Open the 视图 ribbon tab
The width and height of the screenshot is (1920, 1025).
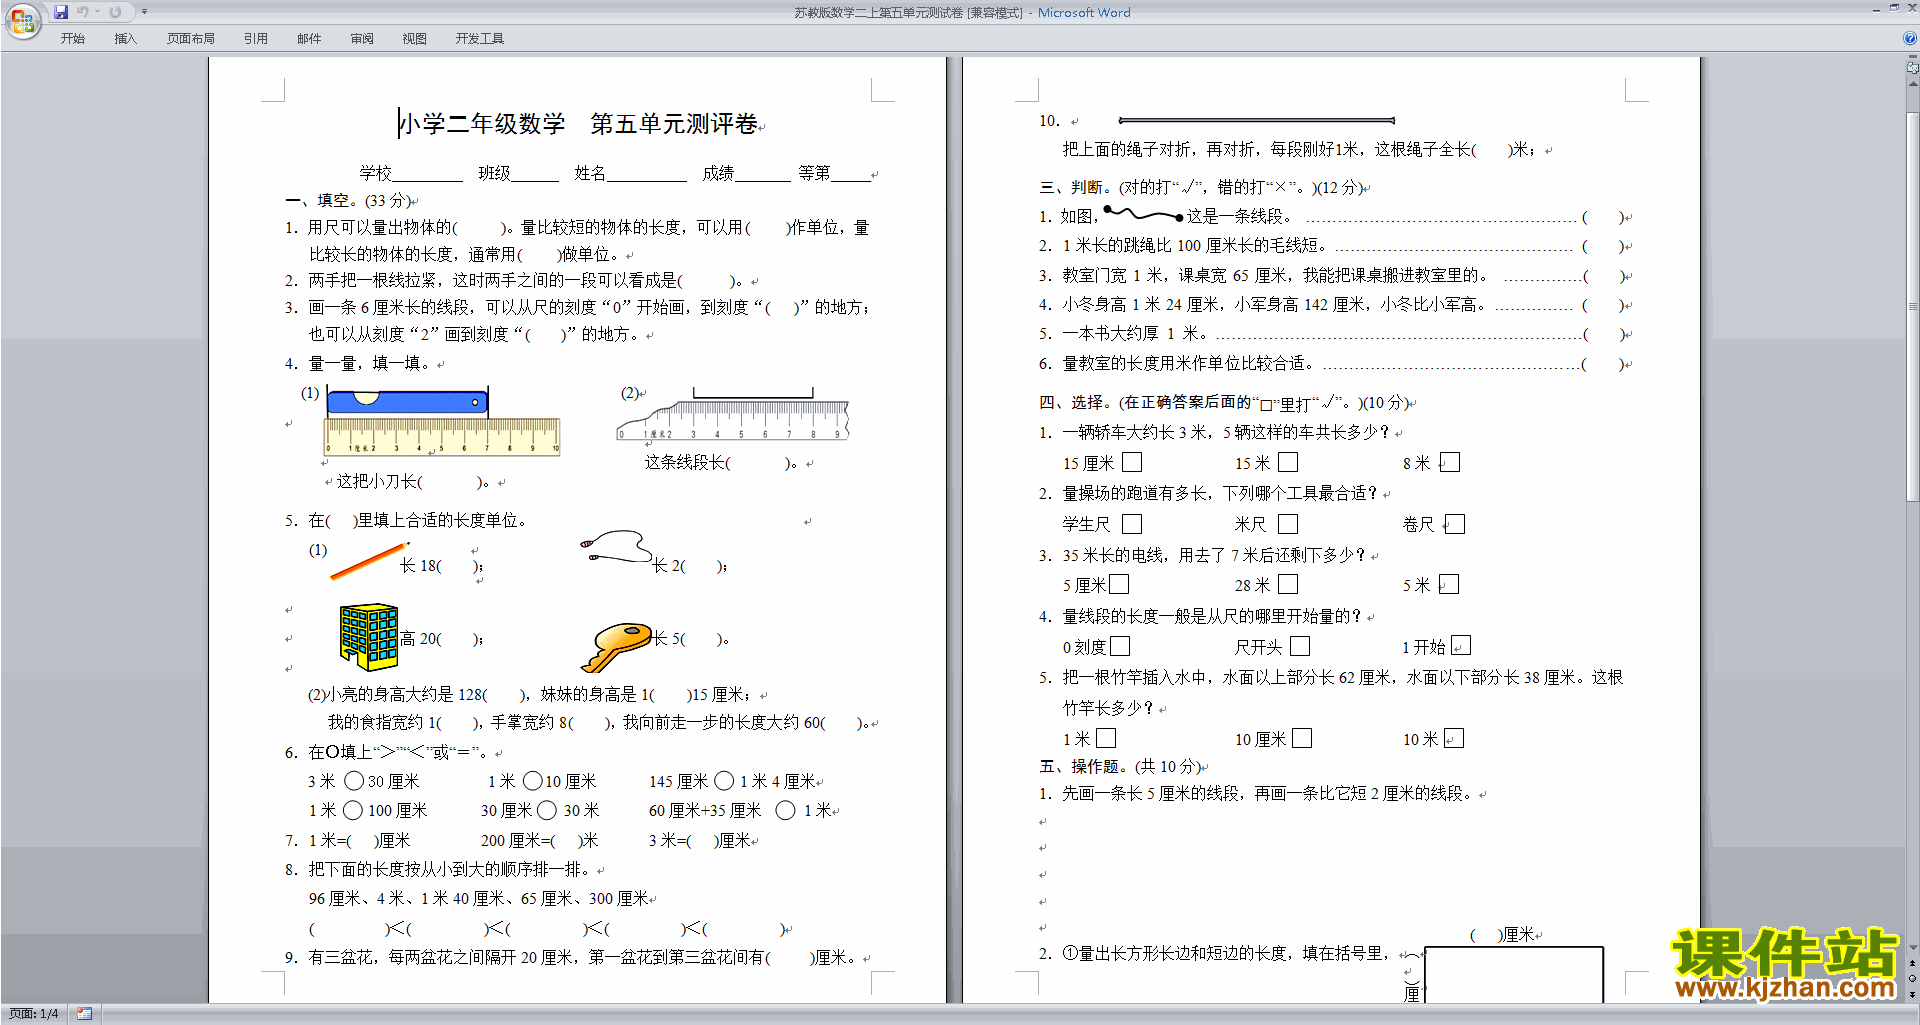(x=414, y=38)
